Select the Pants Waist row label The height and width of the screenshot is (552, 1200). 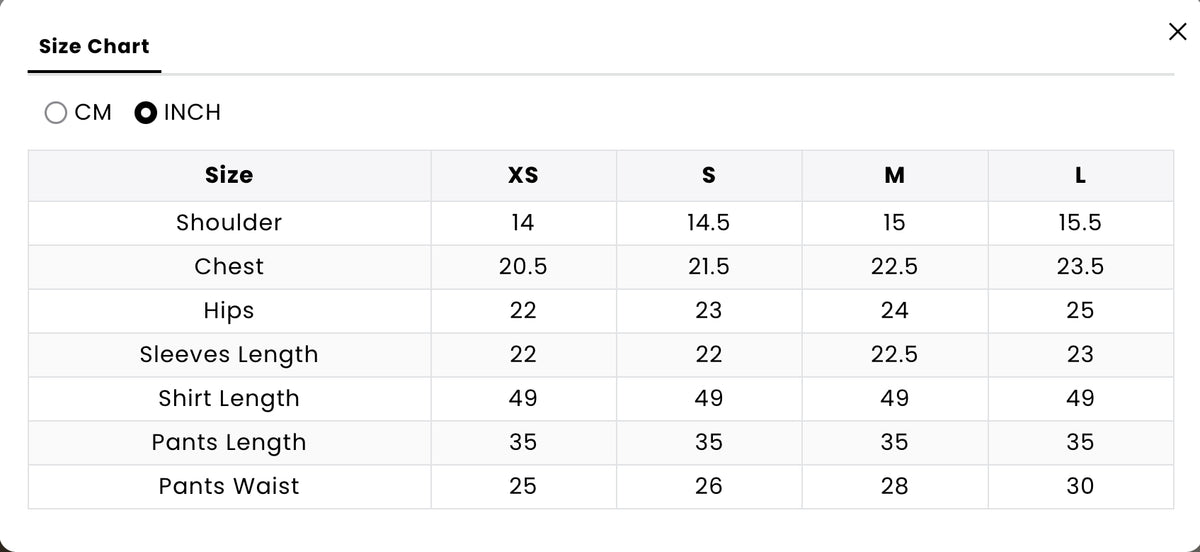229,486
